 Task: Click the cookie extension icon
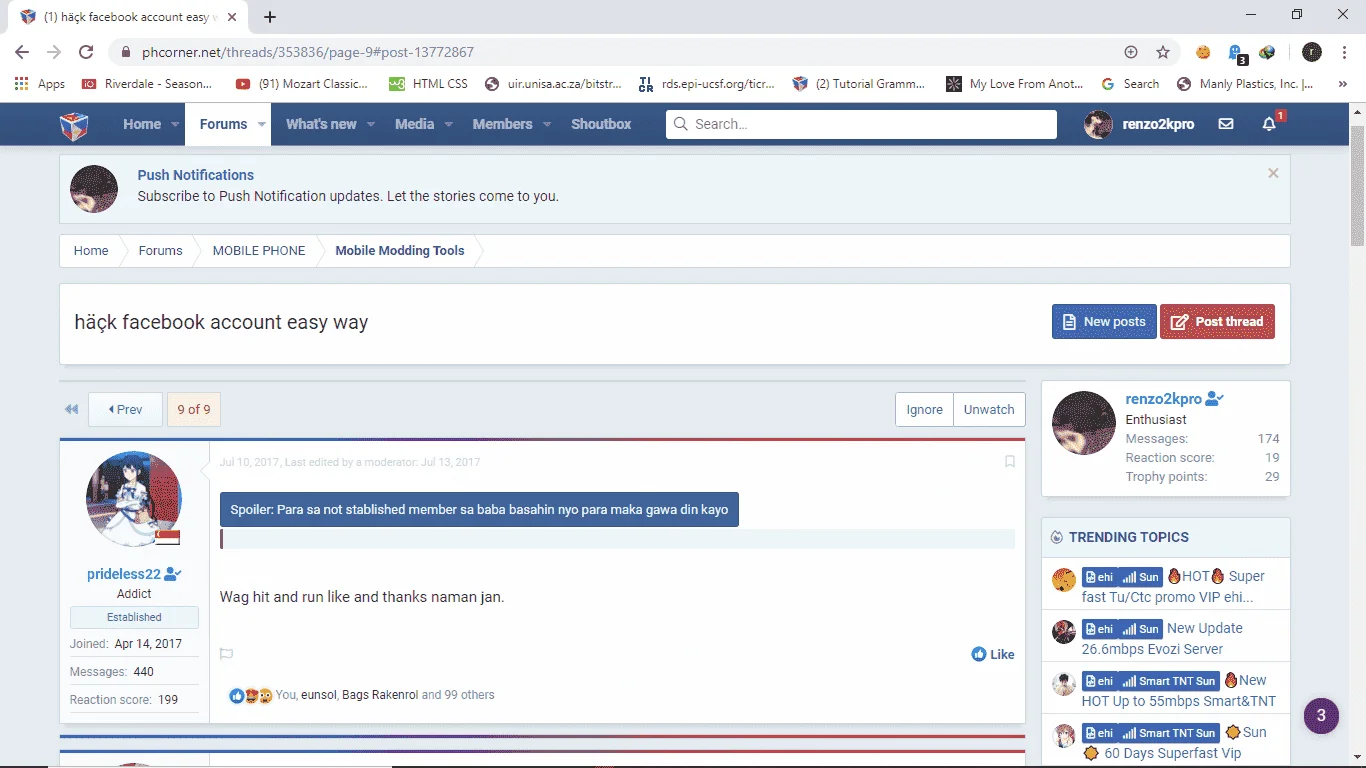1203,52
